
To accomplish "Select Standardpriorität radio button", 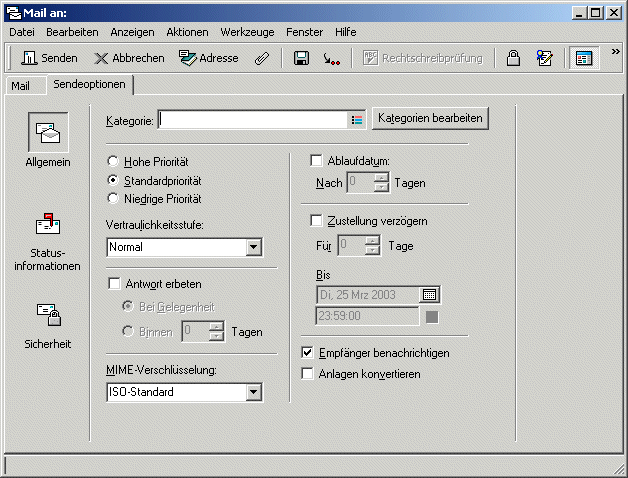I will (x=113, y=180).
